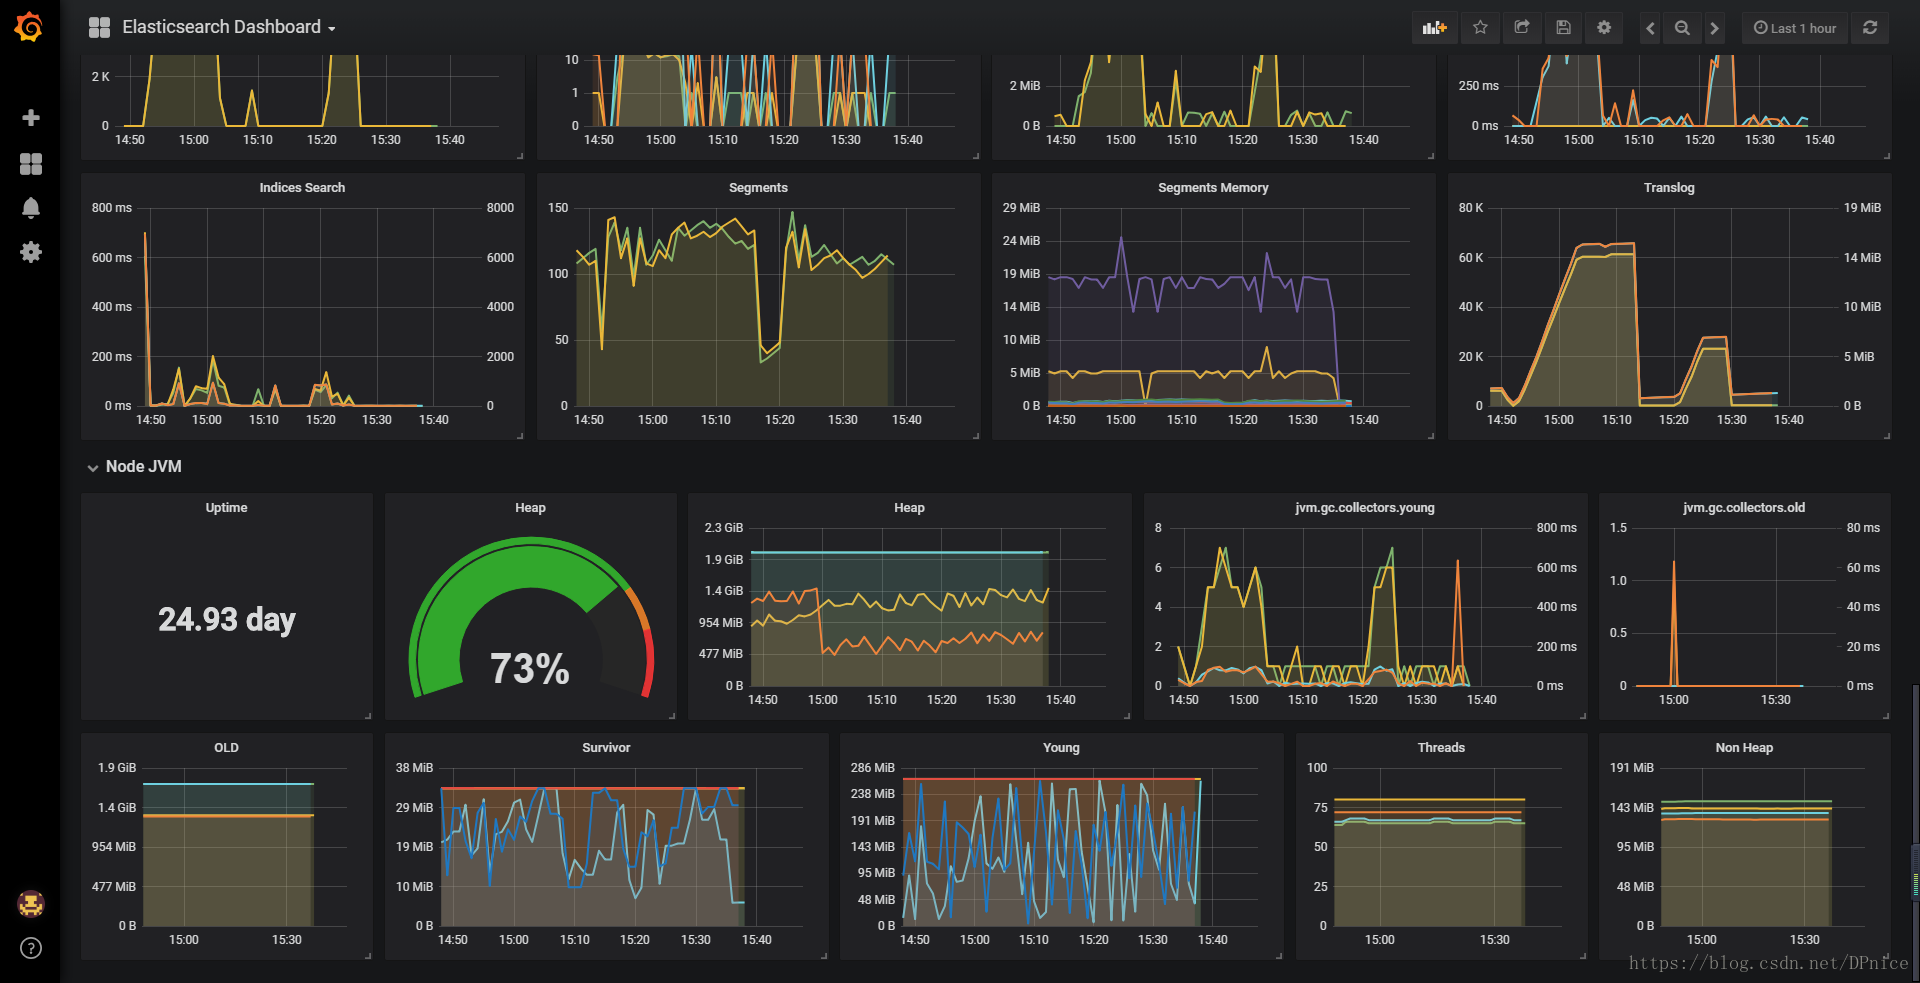Click the OLD panel title
The width and height of the screenshot is (1920, 983).
click(226, 748)
